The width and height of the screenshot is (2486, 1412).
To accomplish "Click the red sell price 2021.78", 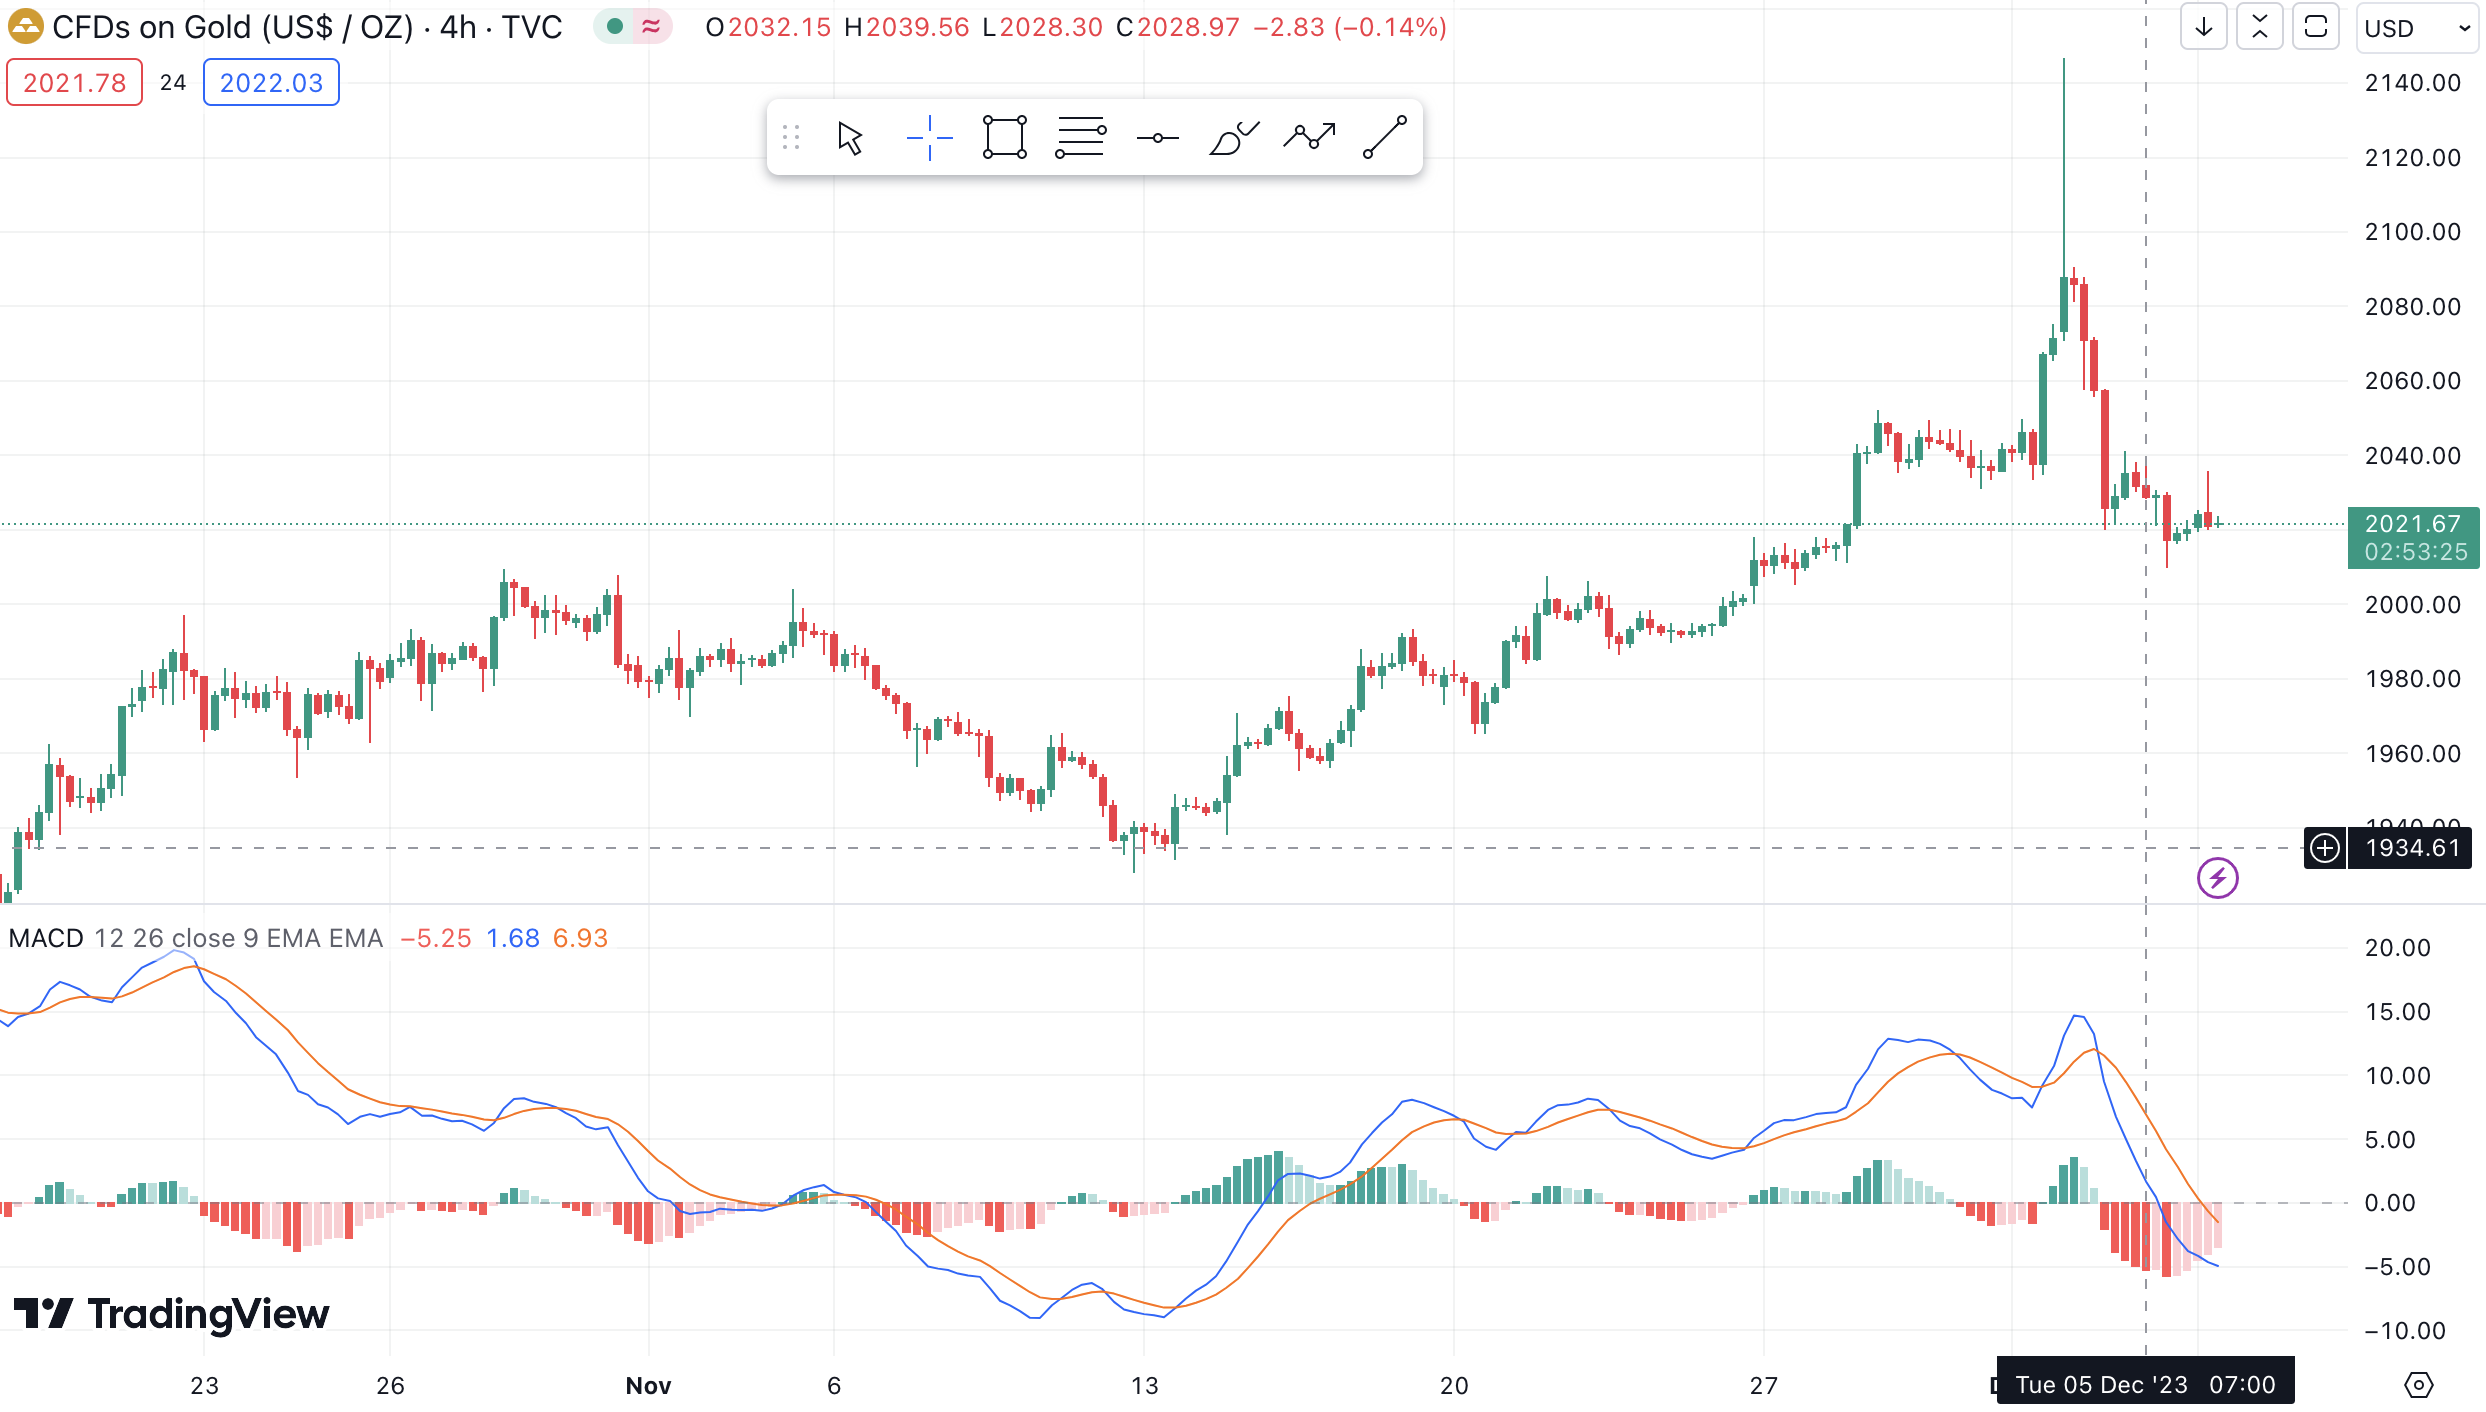I will (75, 82).
